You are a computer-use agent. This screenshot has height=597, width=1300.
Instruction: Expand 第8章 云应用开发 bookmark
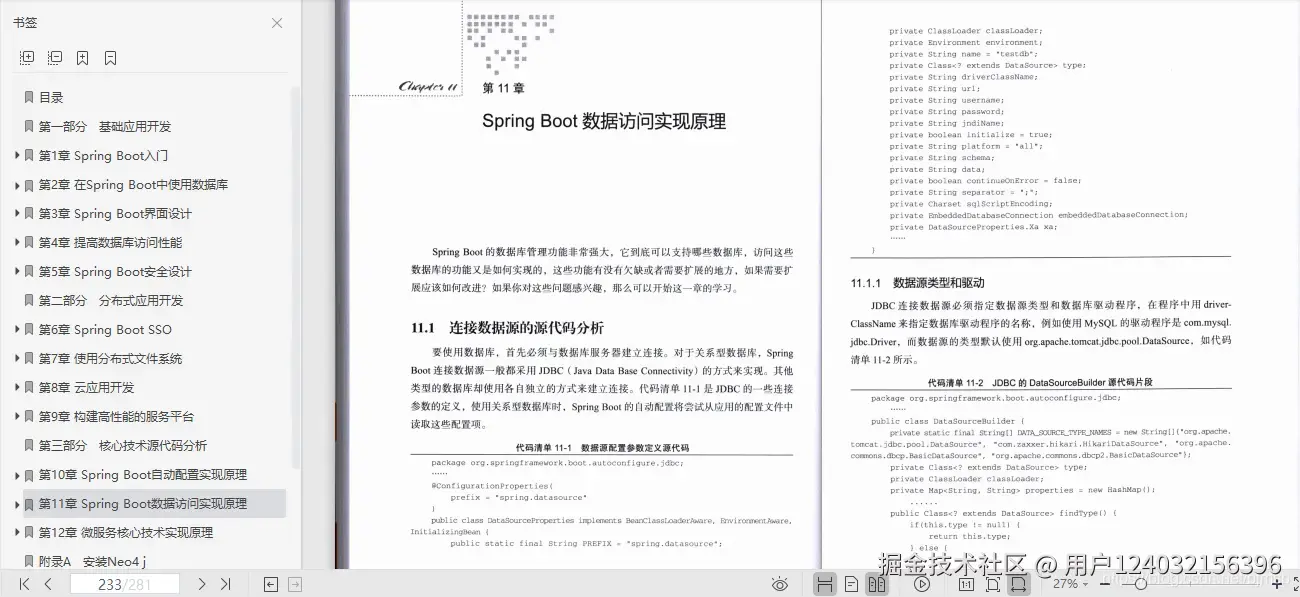pyautogui.click(x=17, y=387)
